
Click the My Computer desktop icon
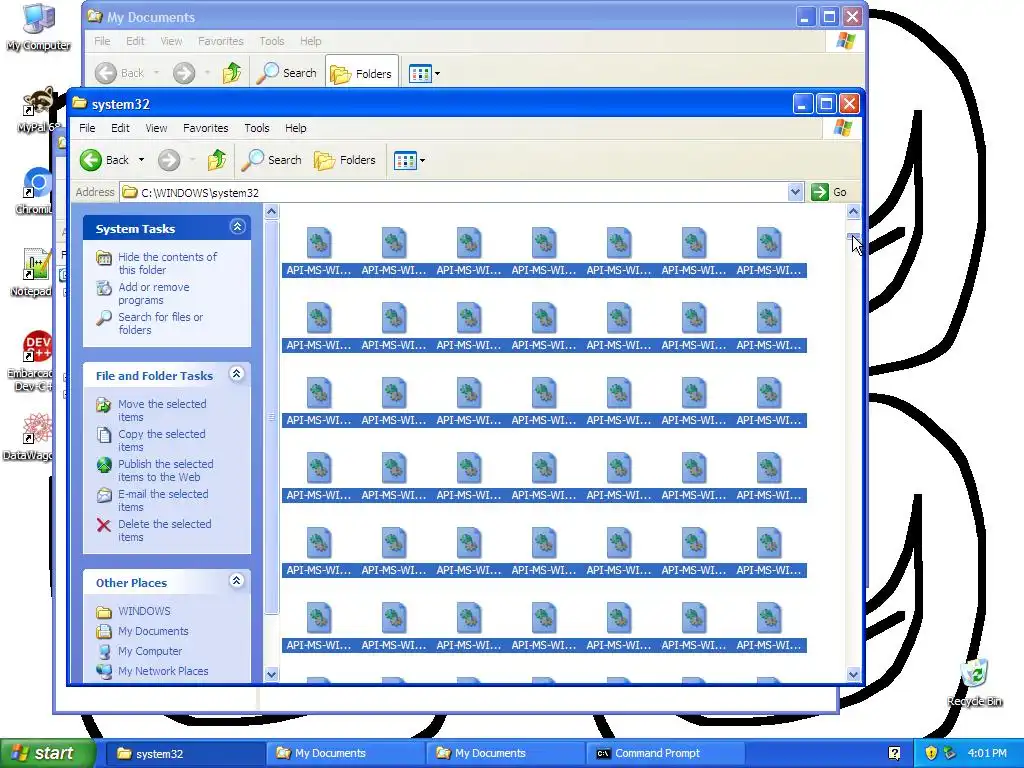pyautogui.click(x=39, y=28)
